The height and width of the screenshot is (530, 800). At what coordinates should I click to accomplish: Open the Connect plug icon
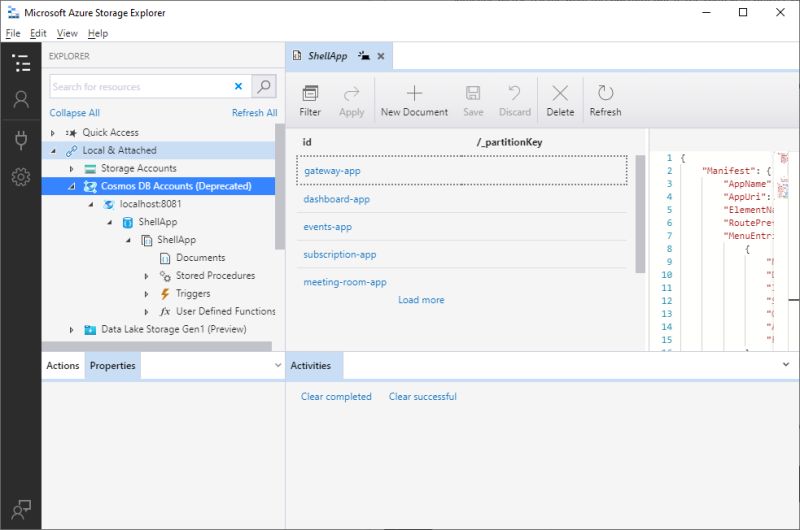click(21, 140)
